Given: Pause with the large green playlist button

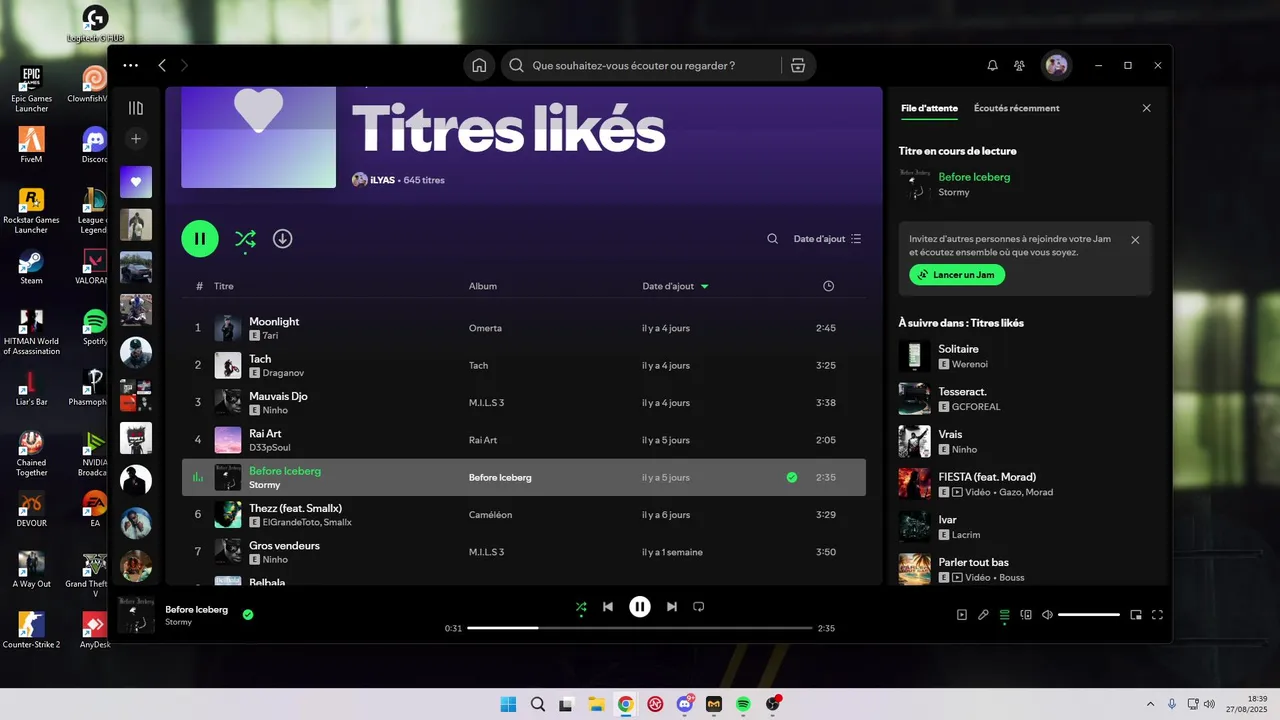Looking at the screenshot, I should 200,239.
